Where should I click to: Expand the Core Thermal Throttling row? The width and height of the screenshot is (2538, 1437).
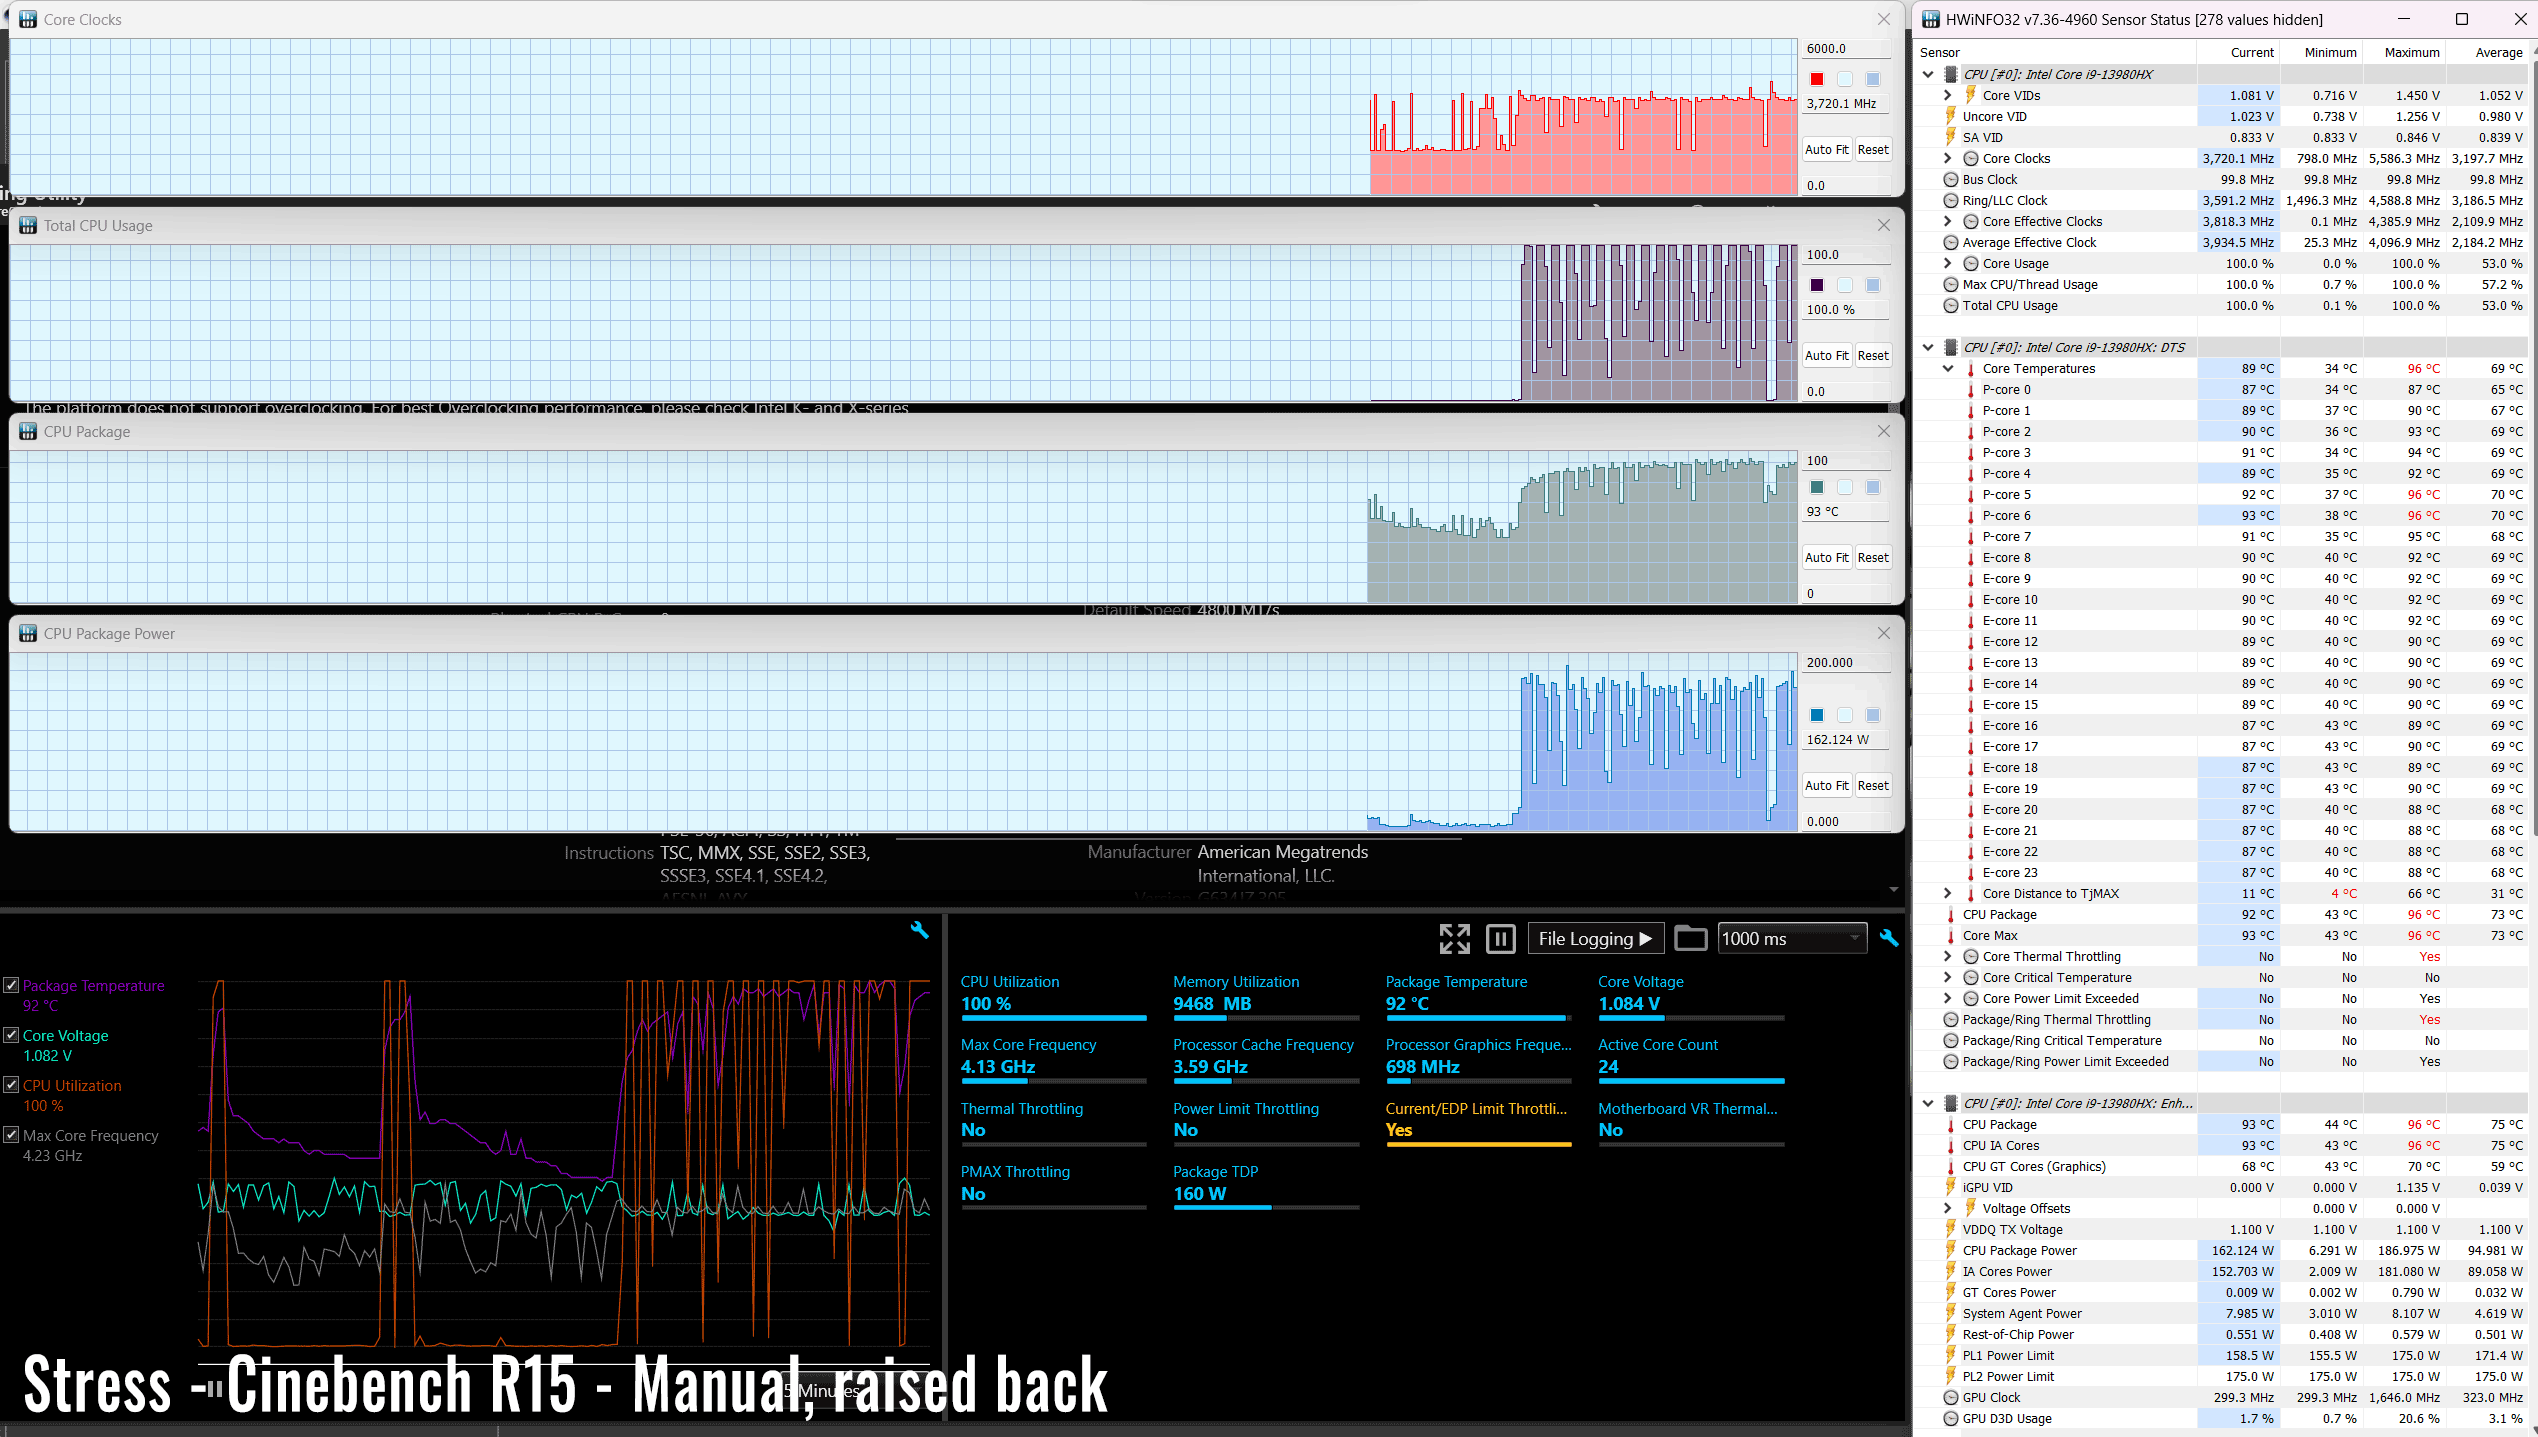(1947, 957)
